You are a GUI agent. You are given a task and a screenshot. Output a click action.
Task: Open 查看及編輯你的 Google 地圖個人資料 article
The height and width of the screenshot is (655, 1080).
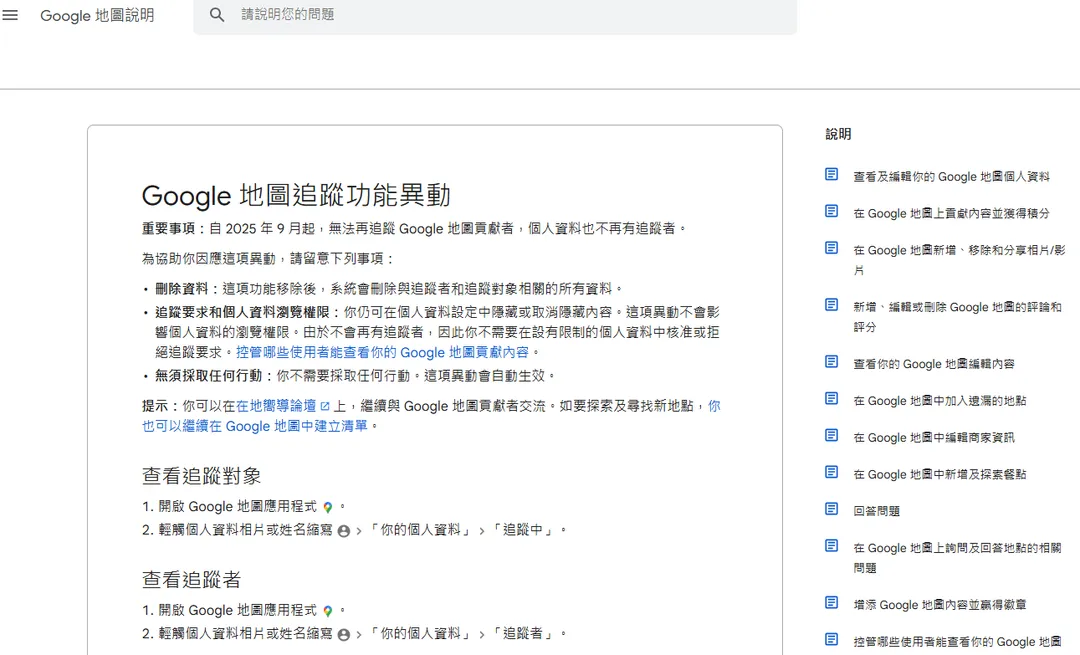click(x=951, y=177)
